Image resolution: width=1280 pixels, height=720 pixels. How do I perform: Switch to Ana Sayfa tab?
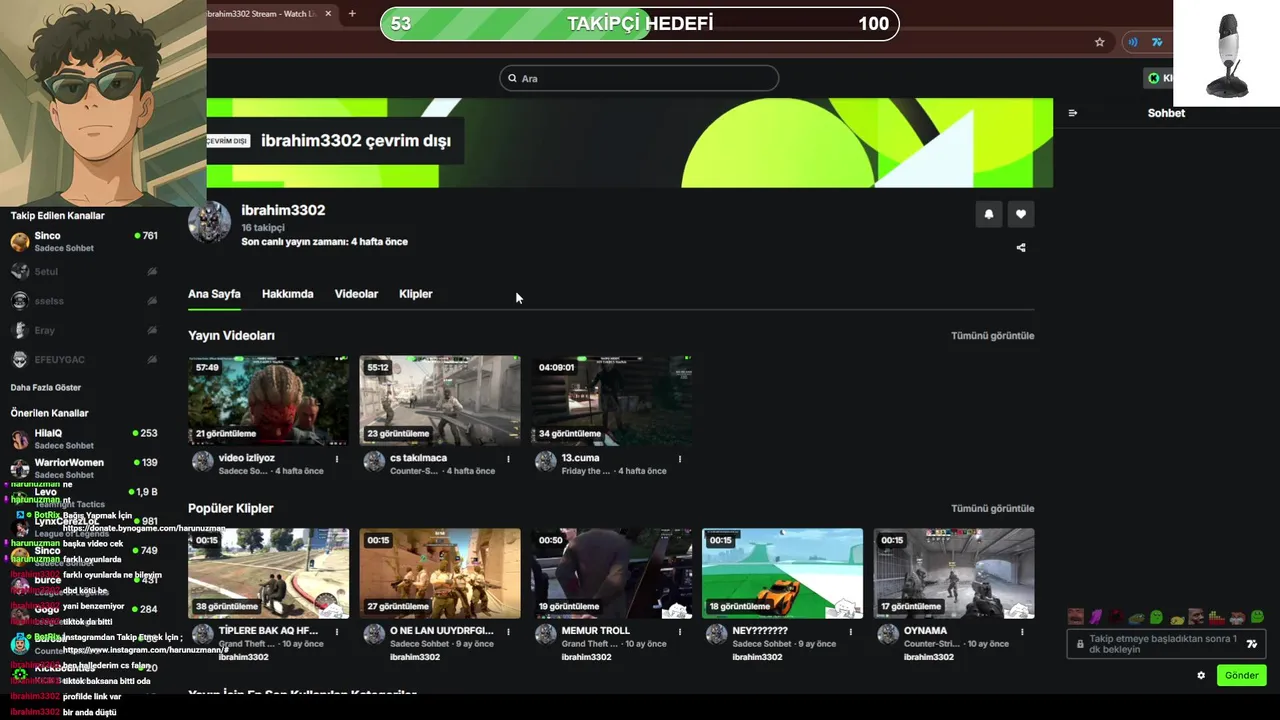coord(214,294)
